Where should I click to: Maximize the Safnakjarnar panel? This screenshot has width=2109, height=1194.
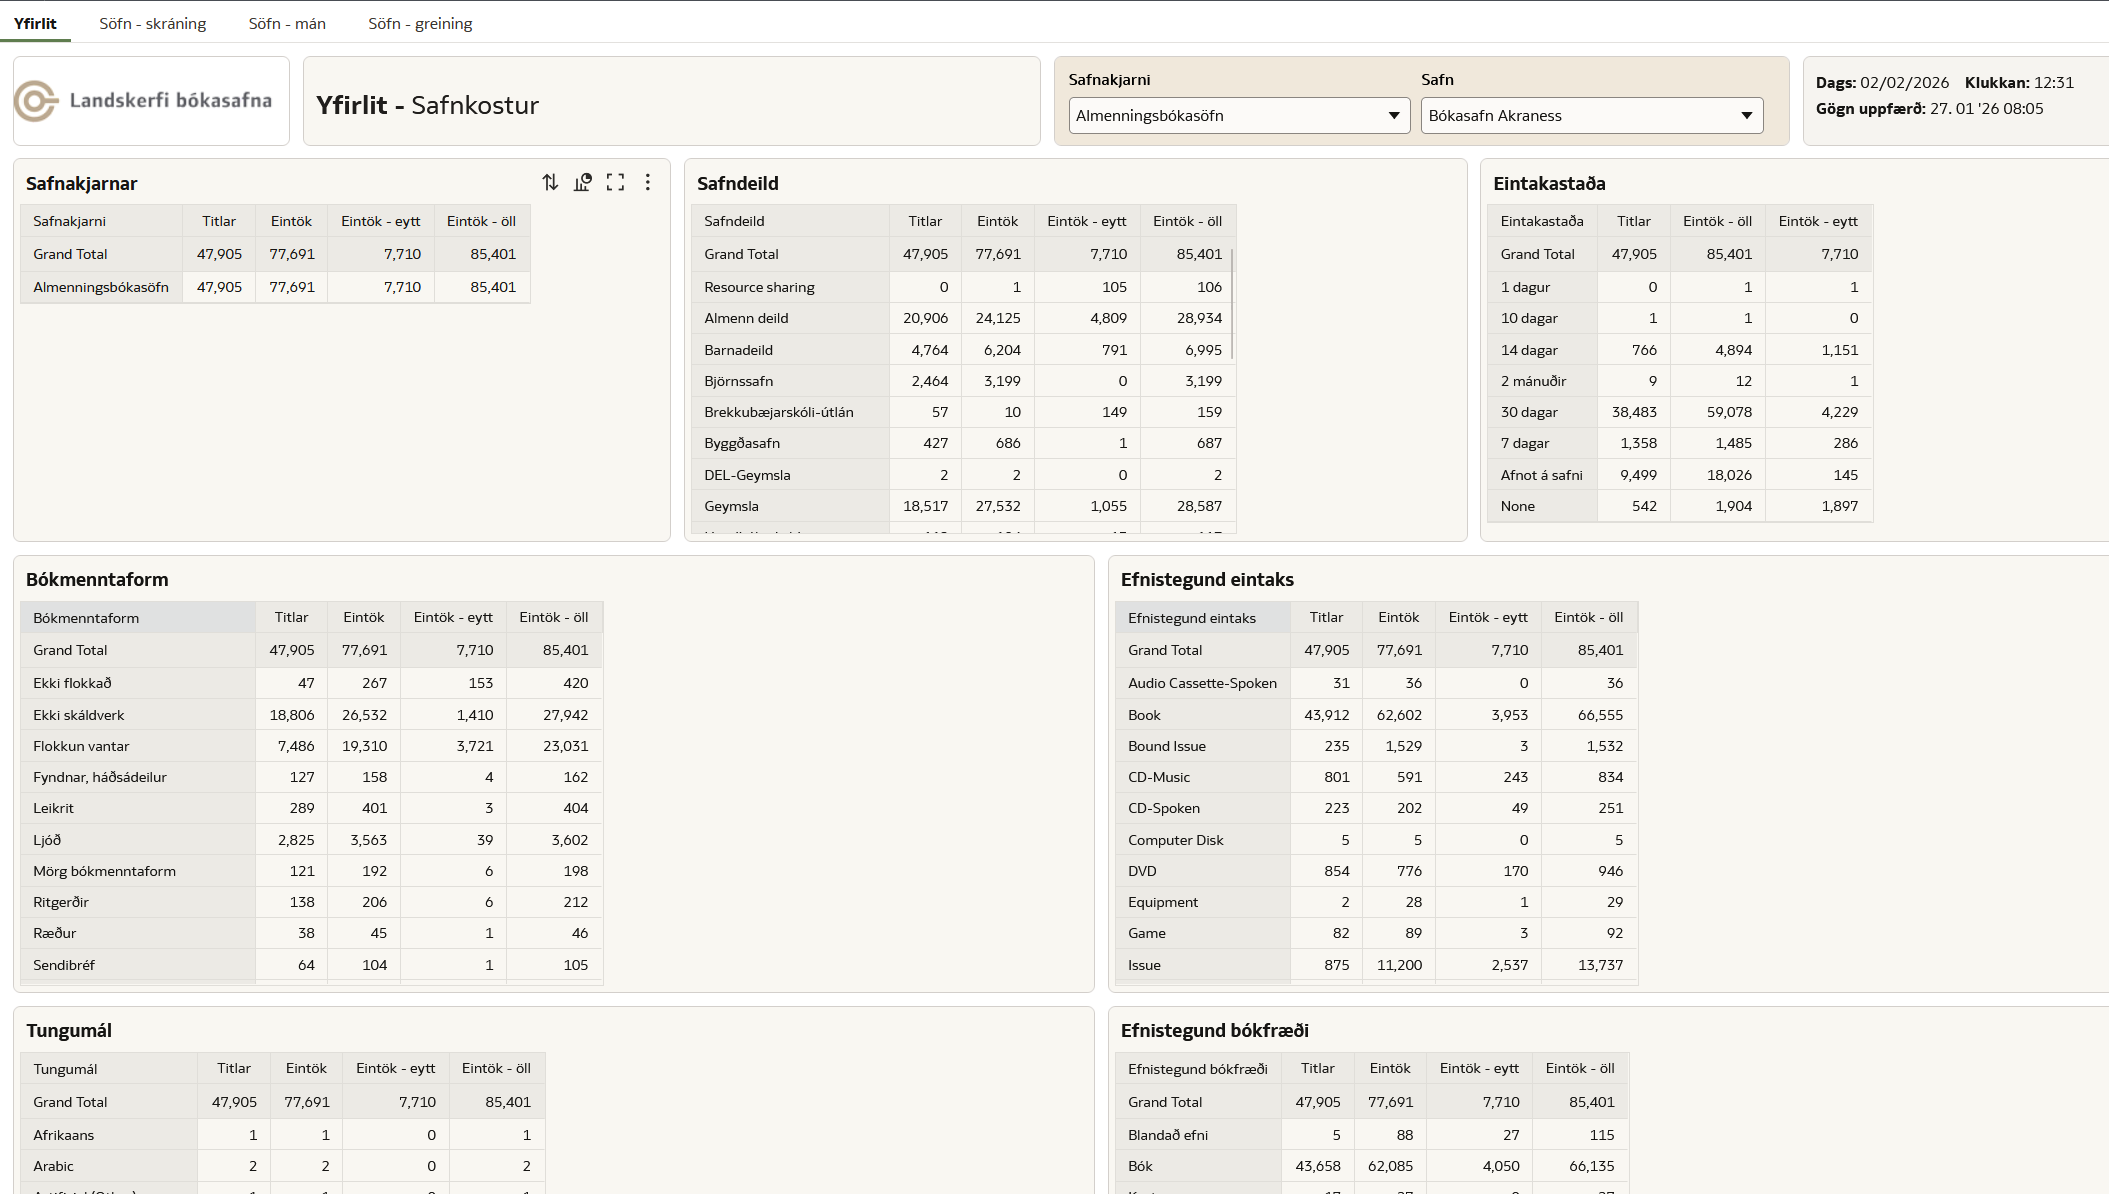[x=615, y=182]
